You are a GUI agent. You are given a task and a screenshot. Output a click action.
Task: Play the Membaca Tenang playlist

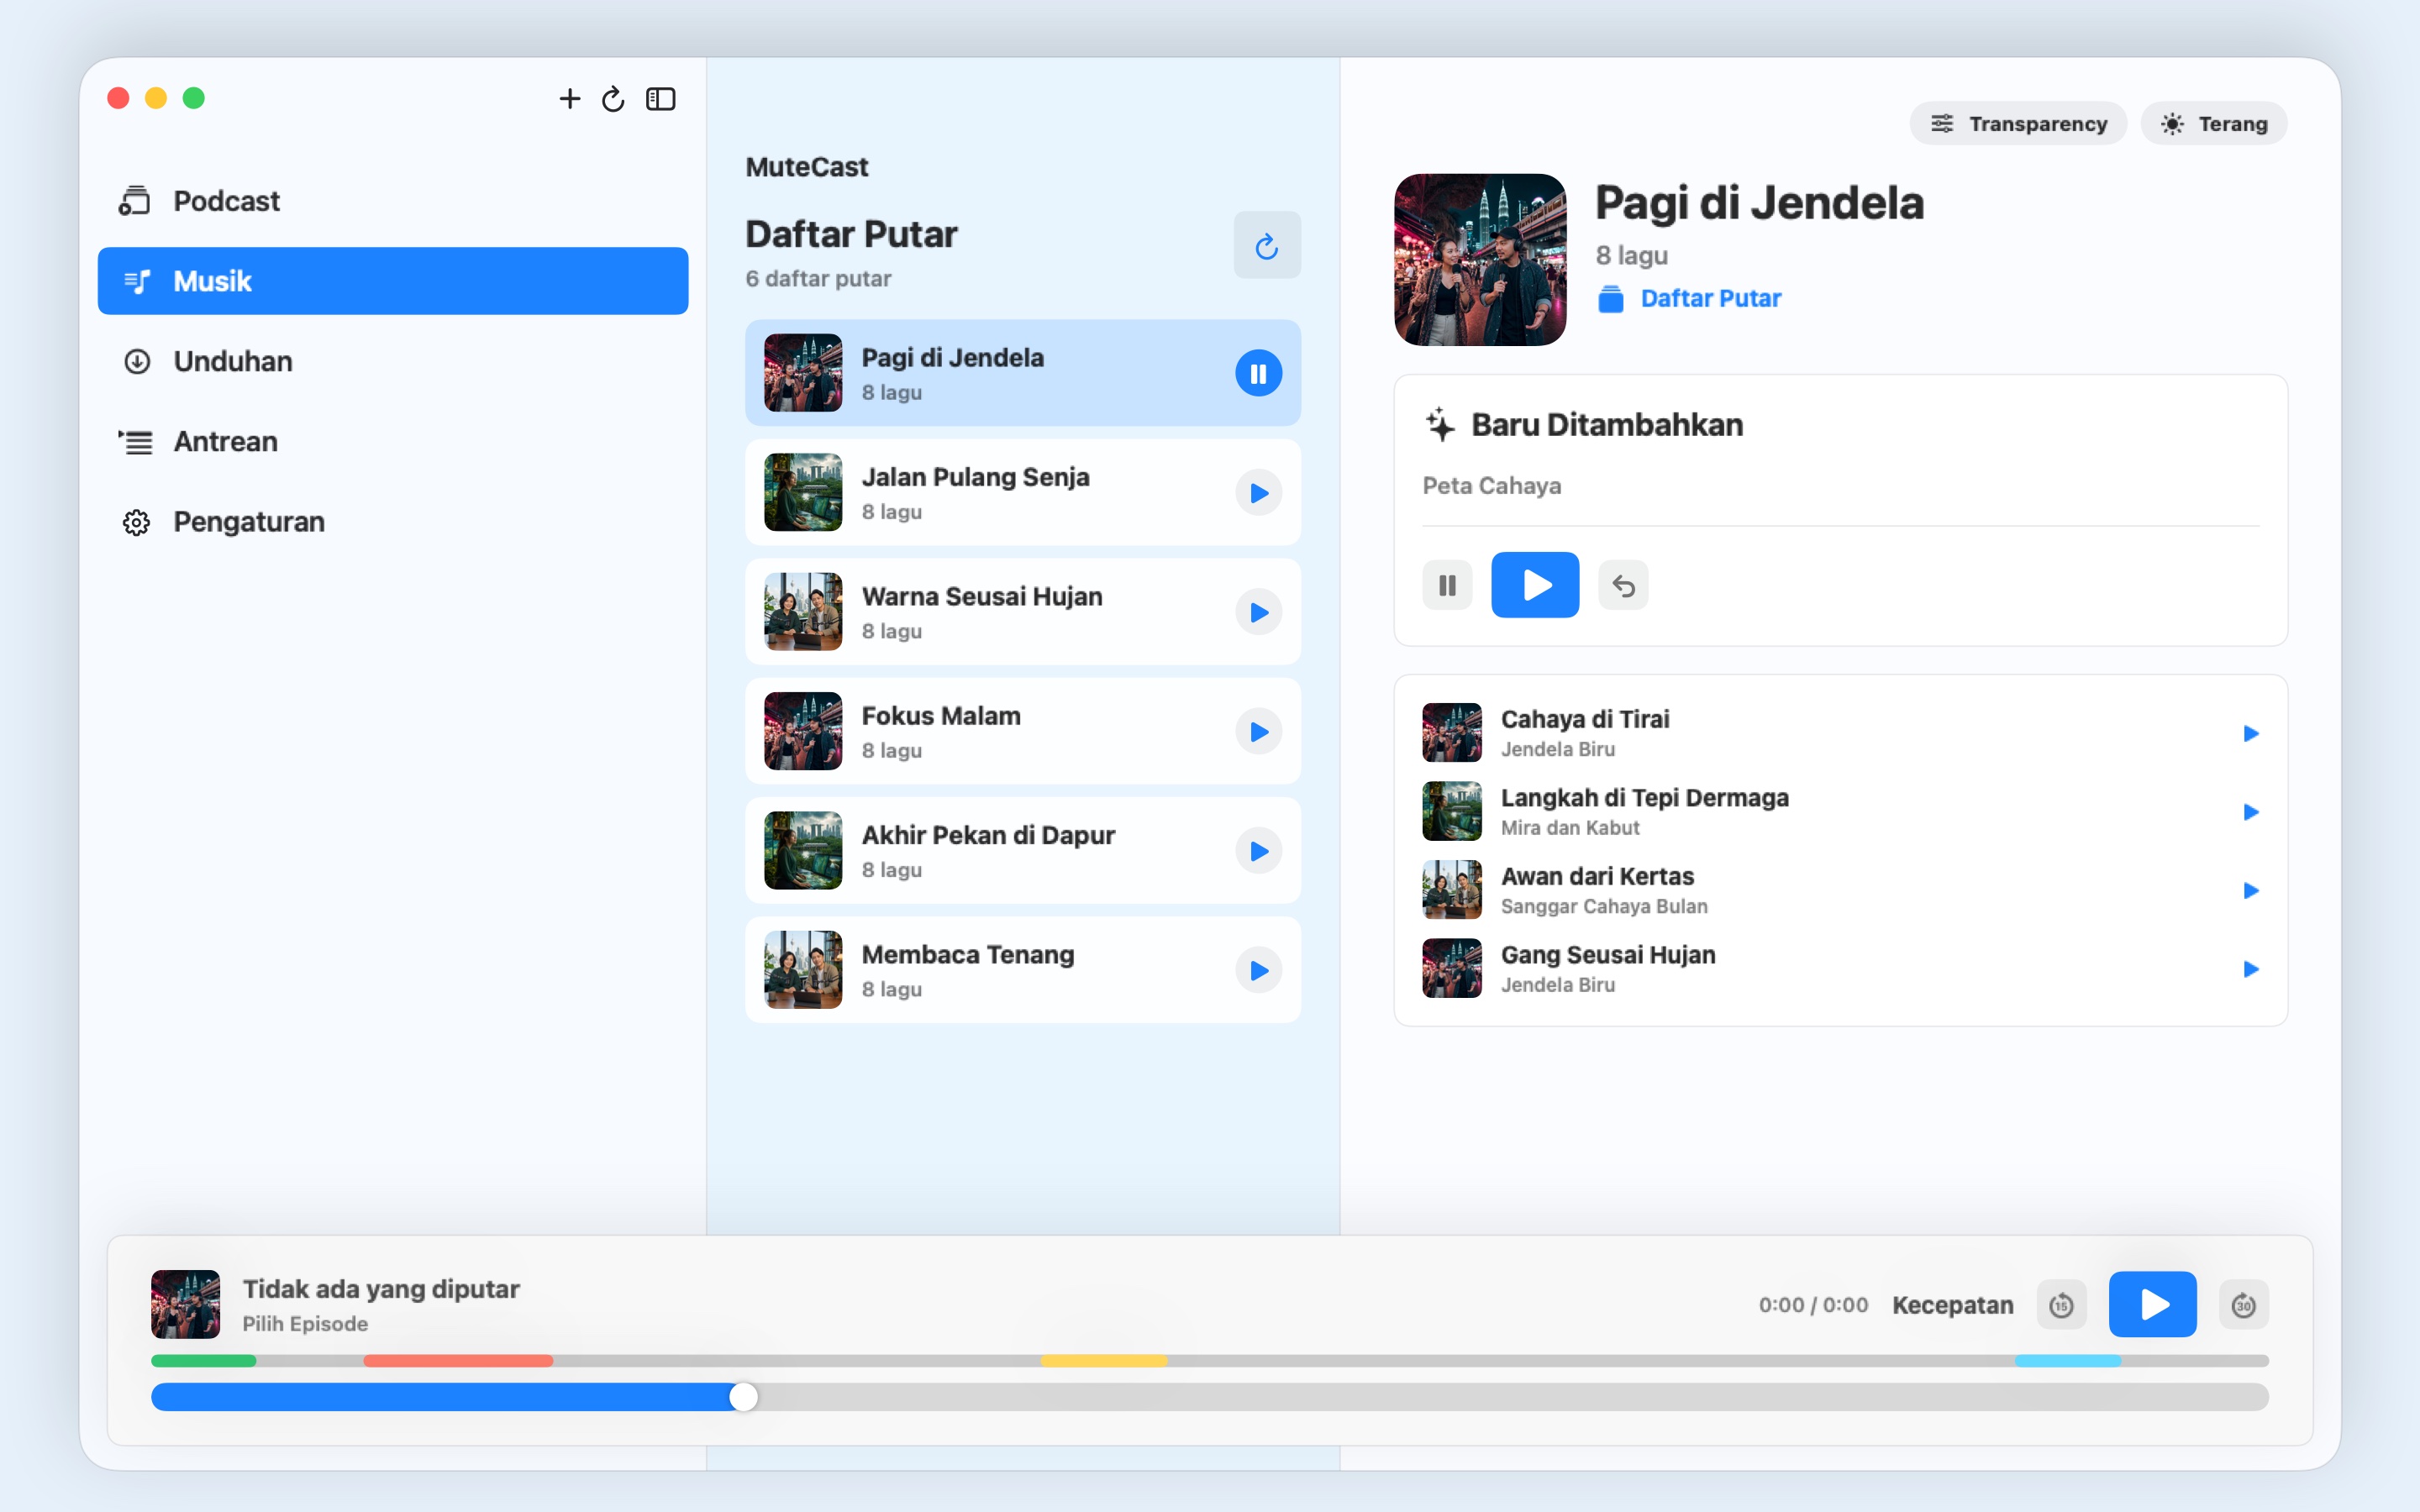[x=1259, y=970]
